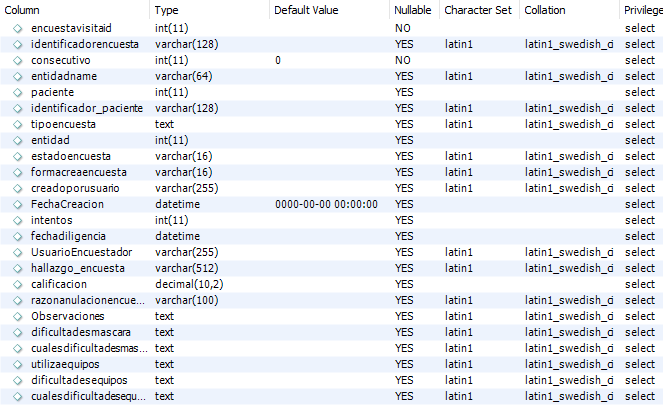
Task: Click the diamond icon beside Observaciones
Action: [x=17, y=316]
